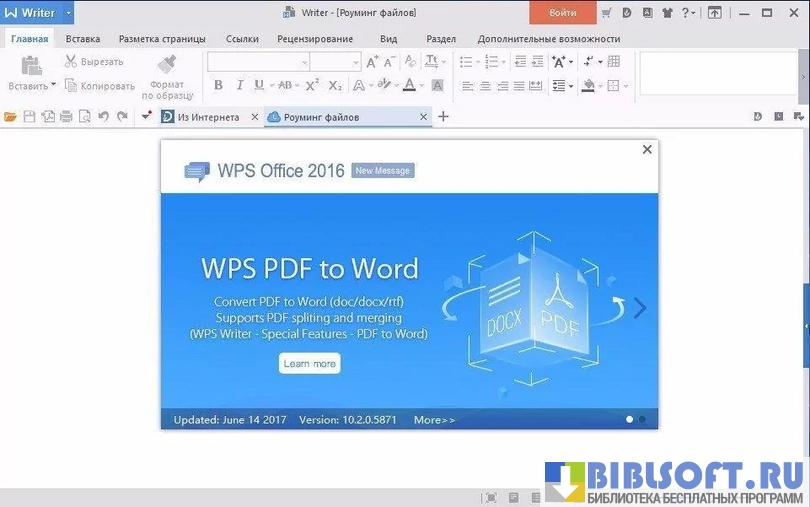Click the Войти sign-in button
Screen dimensions: 810x507
(562, 13)
